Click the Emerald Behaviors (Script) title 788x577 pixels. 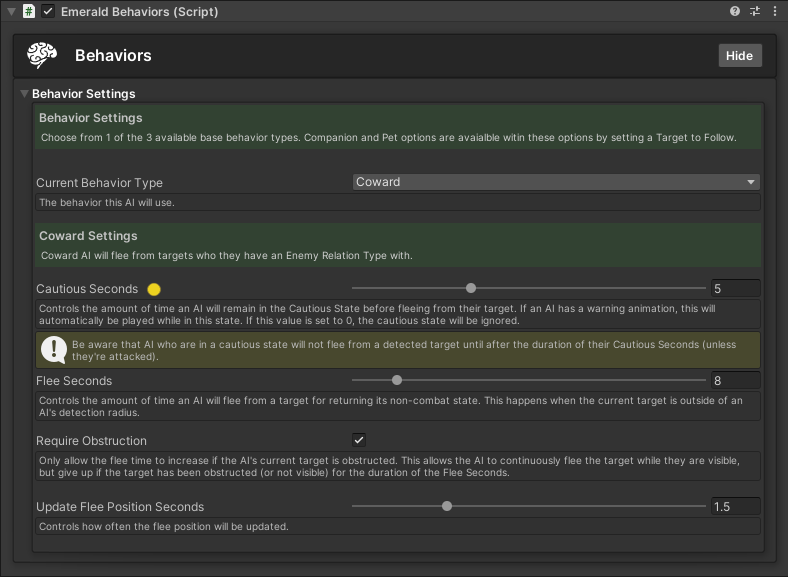coord(139,12)
